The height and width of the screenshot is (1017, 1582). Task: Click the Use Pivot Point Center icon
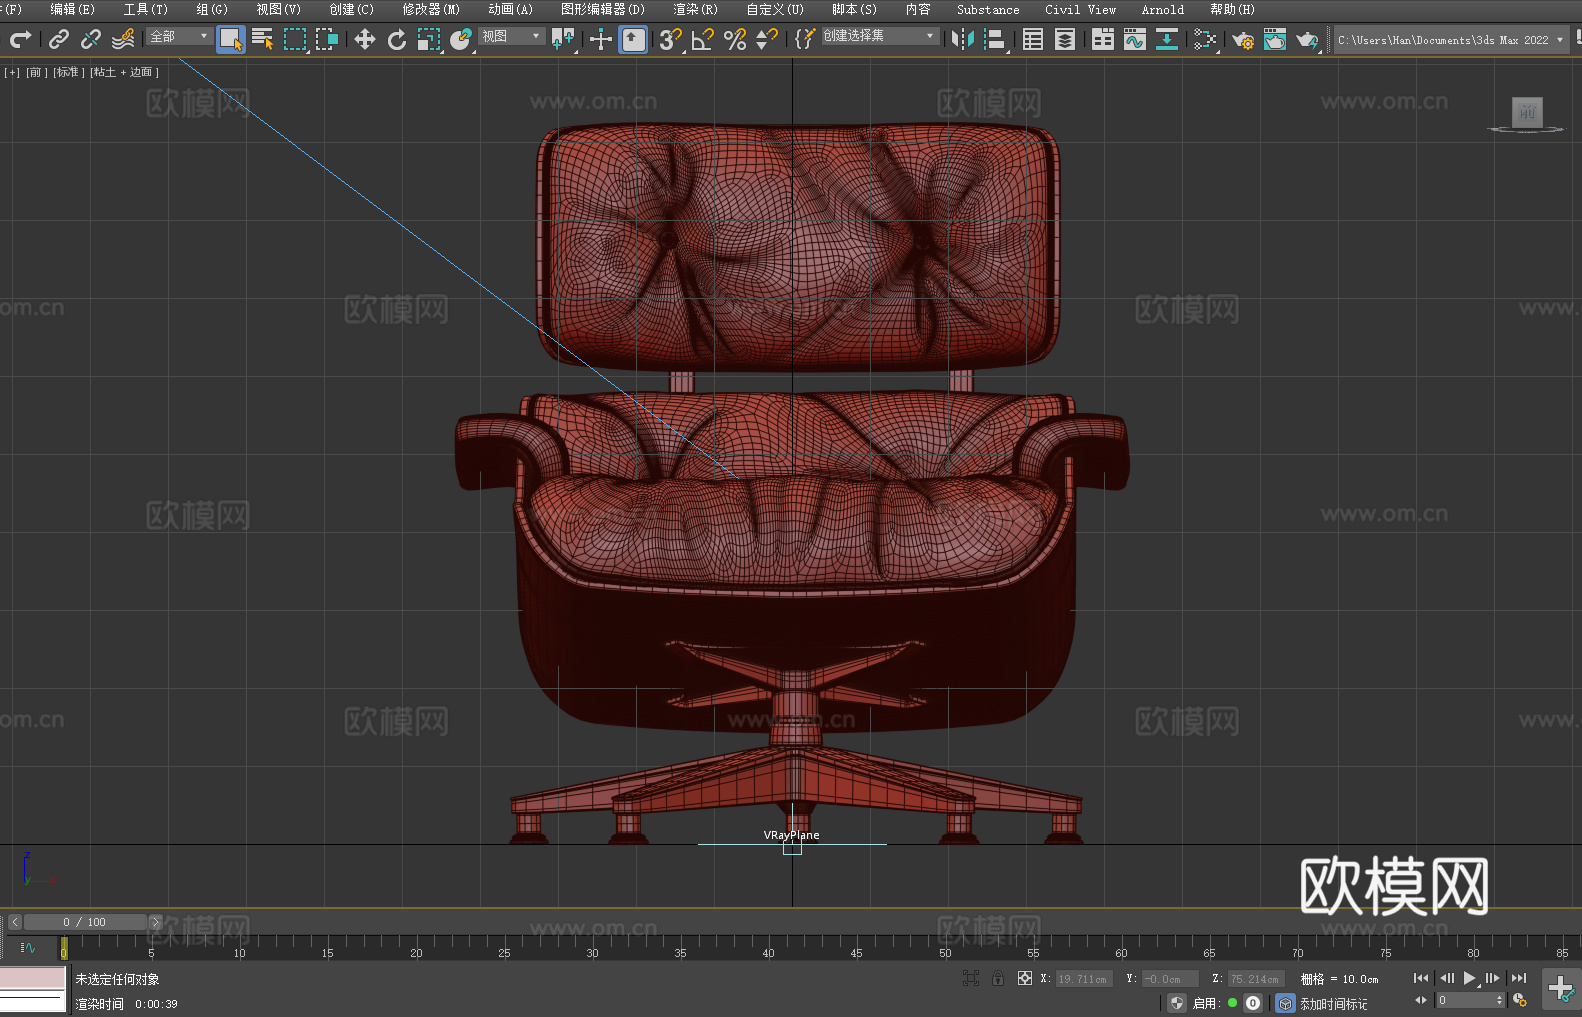[x=563, y=39]
